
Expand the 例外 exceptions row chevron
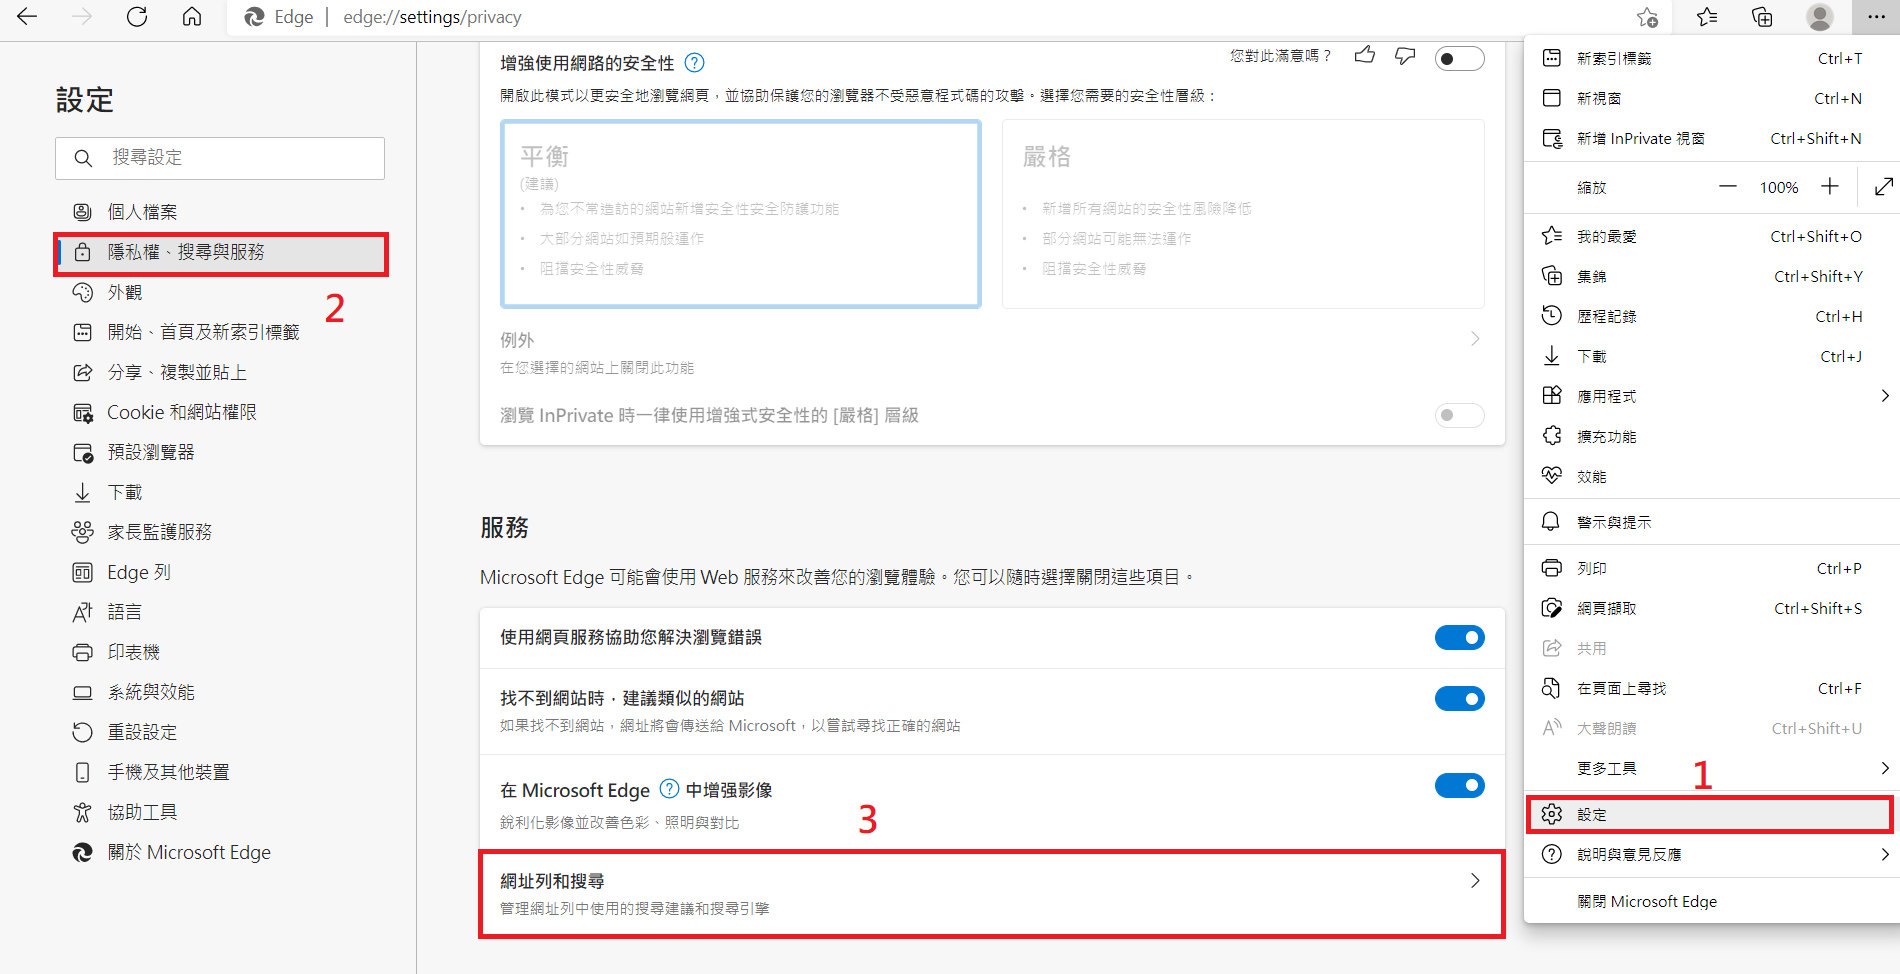(1475, 338)
